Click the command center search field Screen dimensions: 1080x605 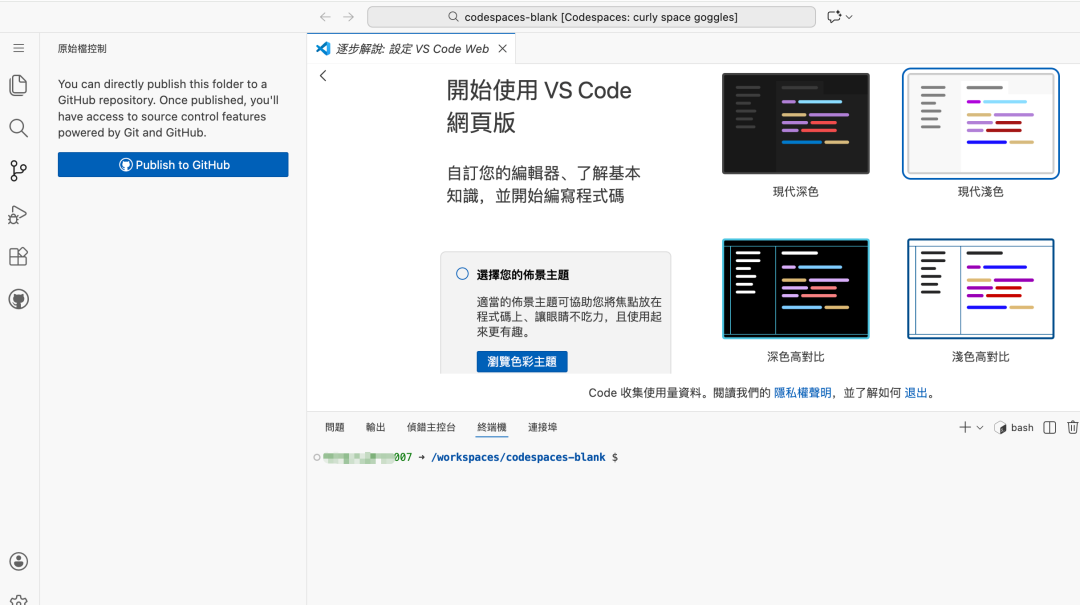pyautogui.click(x=592, y=17)
